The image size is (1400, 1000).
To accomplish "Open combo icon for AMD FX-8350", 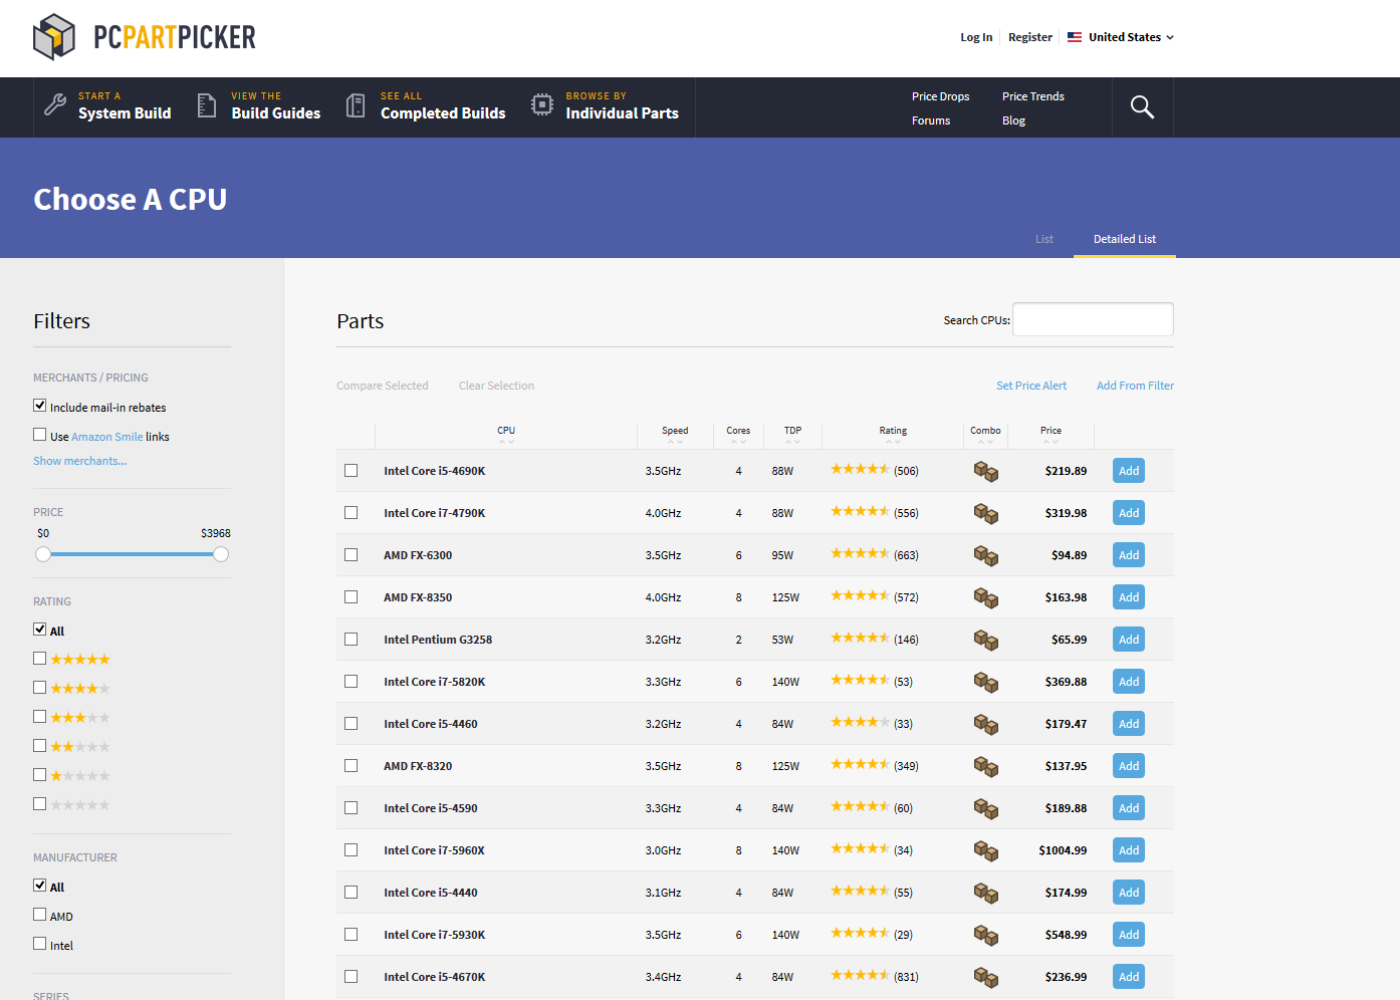I will 986,597.
